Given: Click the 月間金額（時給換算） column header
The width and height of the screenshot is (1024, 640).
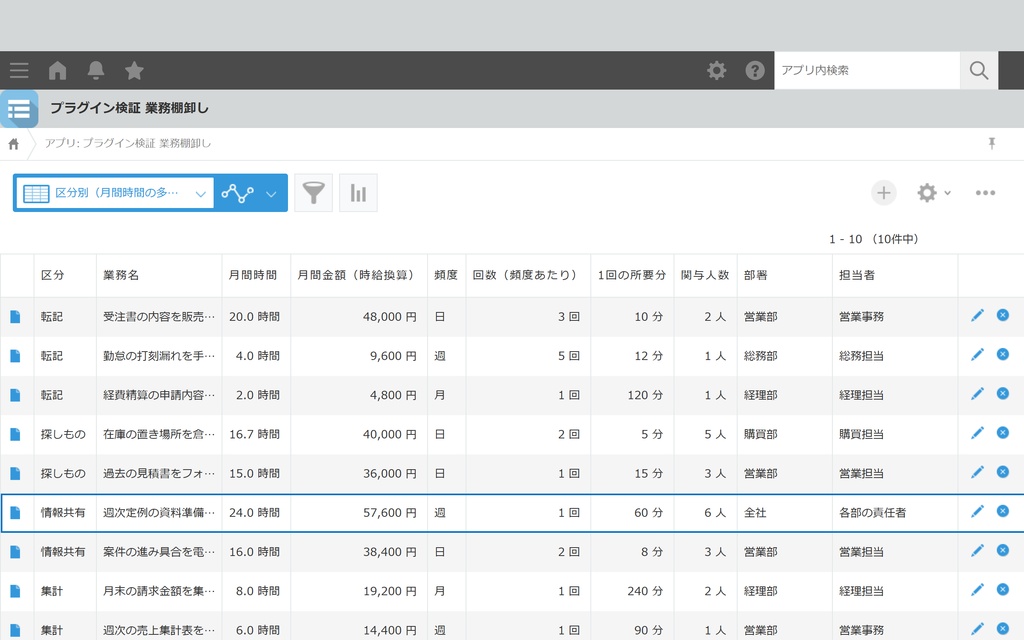Looking at the screenshot, I should point(357,275).
